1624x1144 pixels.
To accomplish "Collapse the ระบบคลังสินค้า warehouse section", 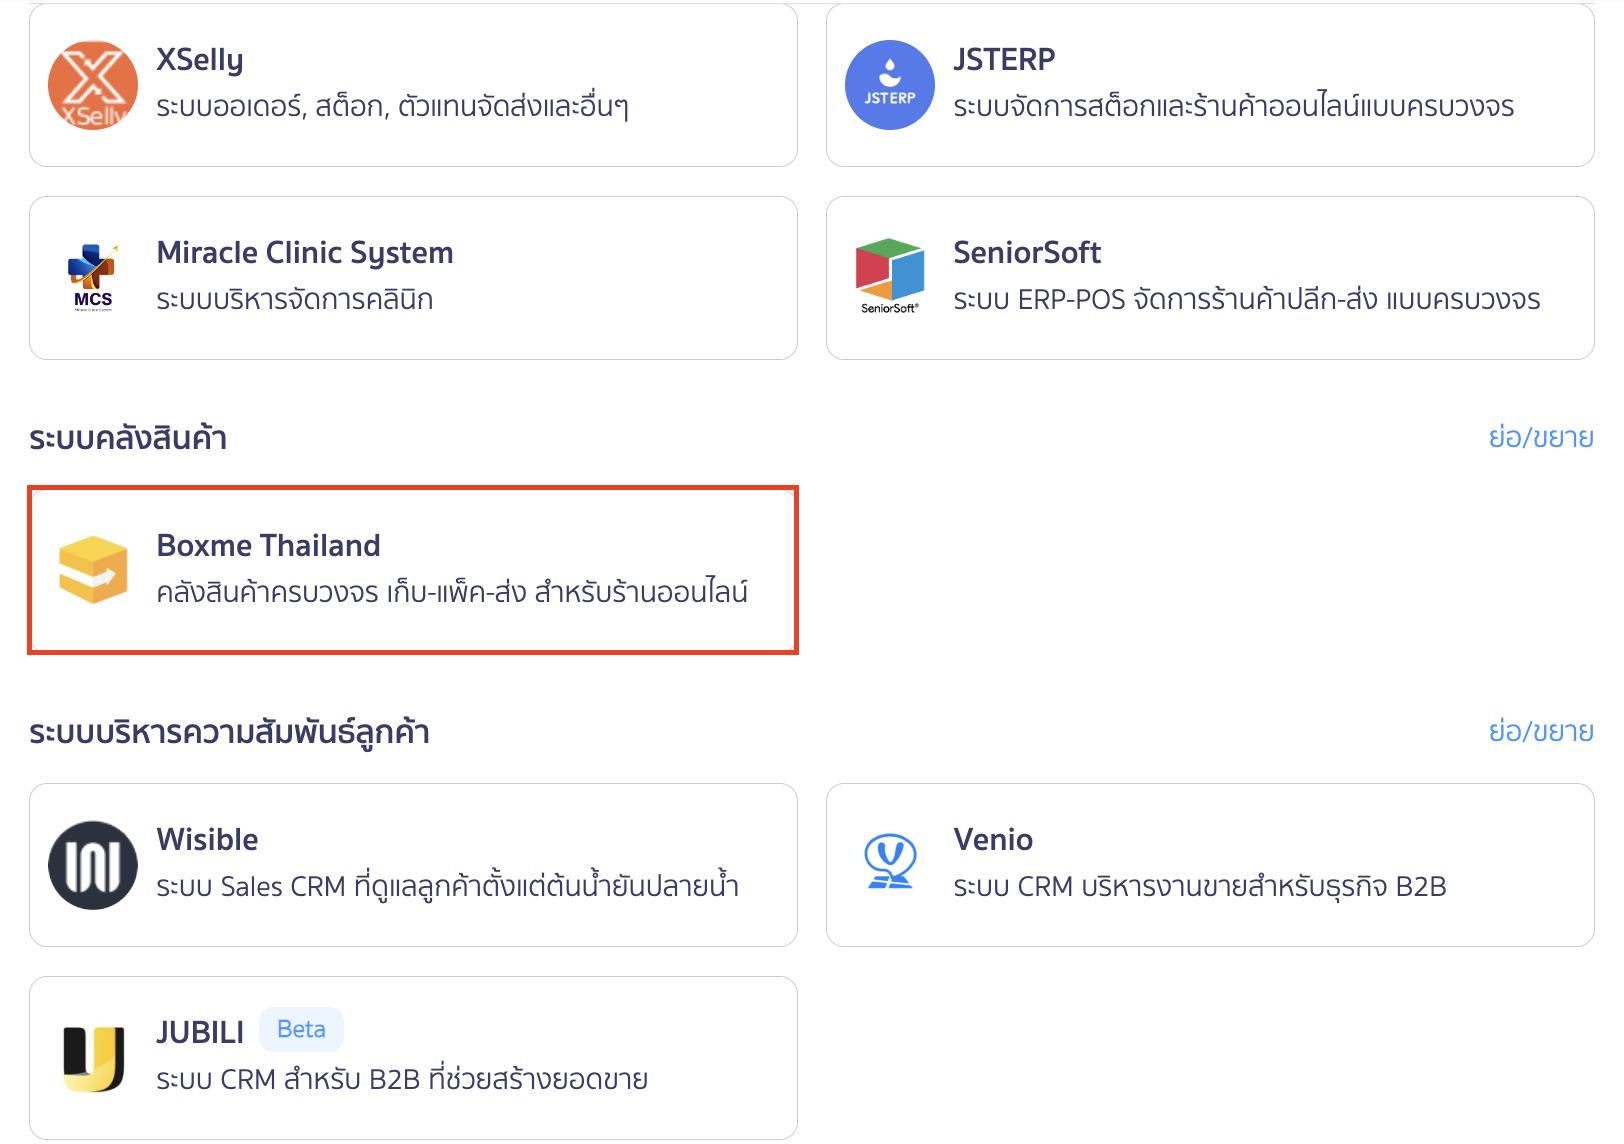I will click(x=1541, y=436).
